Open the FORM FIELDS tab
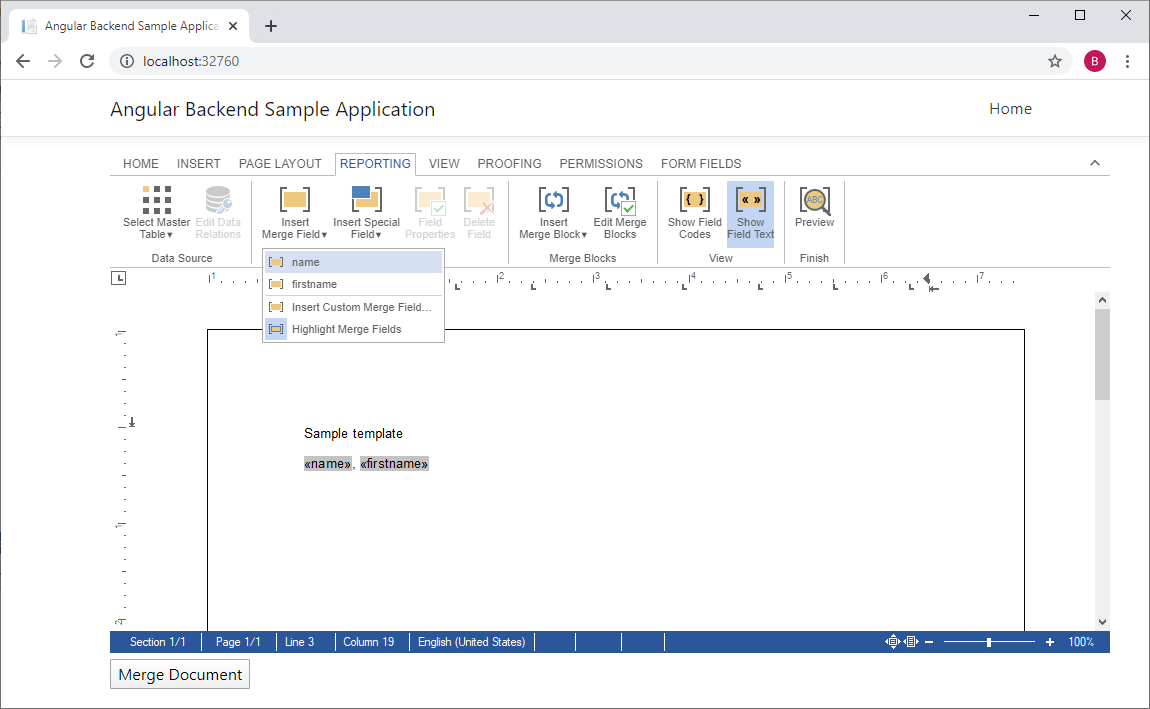1150x709 pixels. coord(701,164)
